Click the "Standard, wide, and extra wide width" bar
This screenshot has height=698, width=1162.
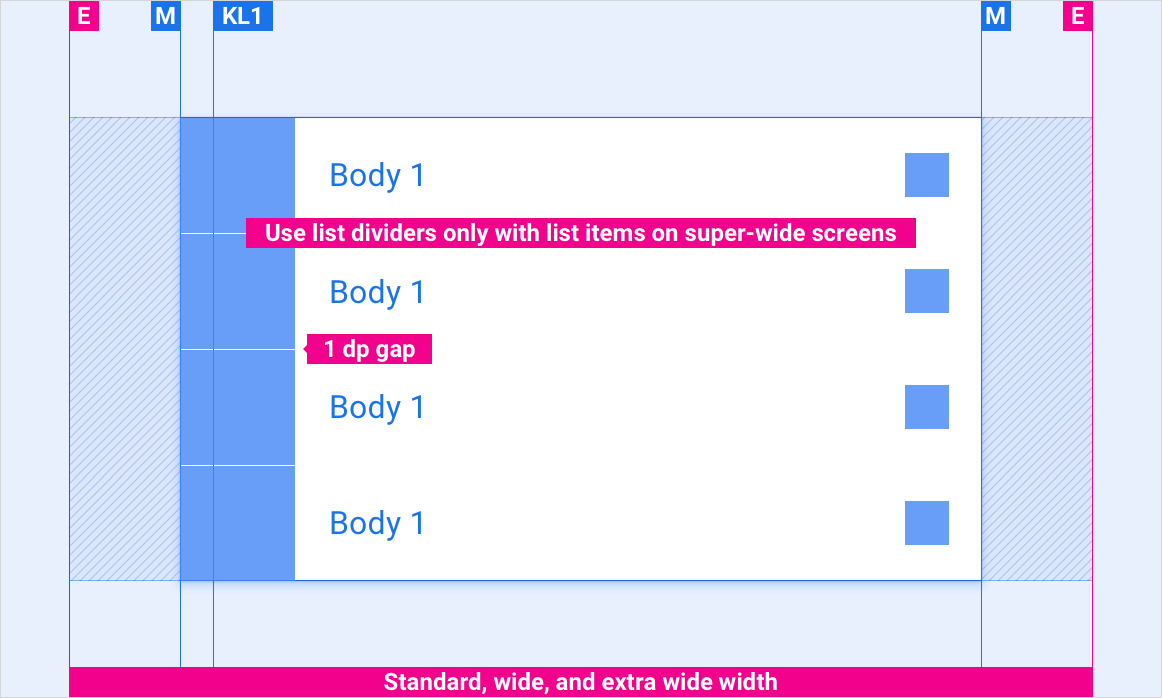(580, 682)
